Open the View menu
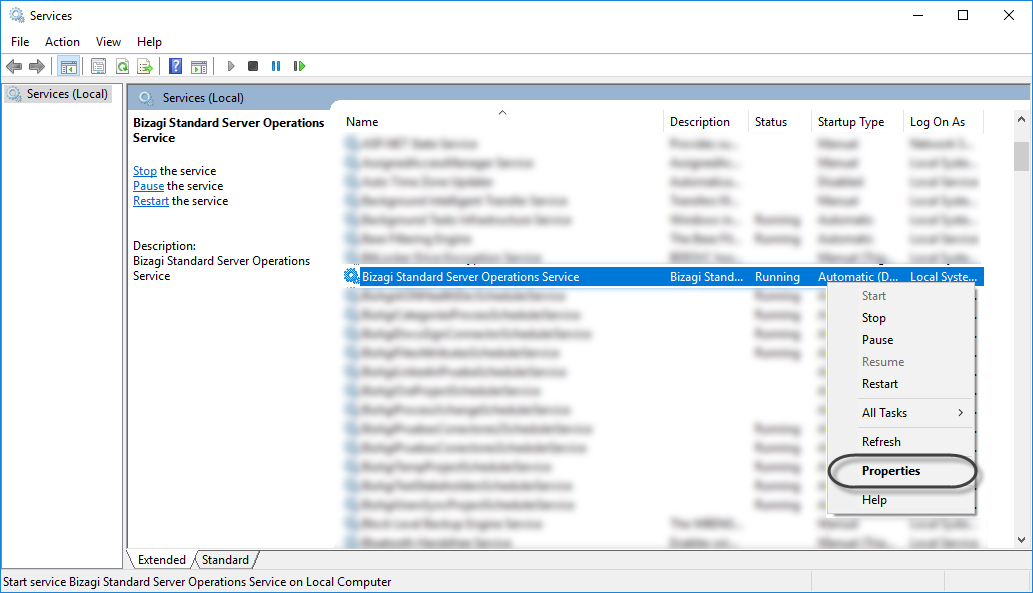The image size is (1033, 593). (x=108, y=42)
